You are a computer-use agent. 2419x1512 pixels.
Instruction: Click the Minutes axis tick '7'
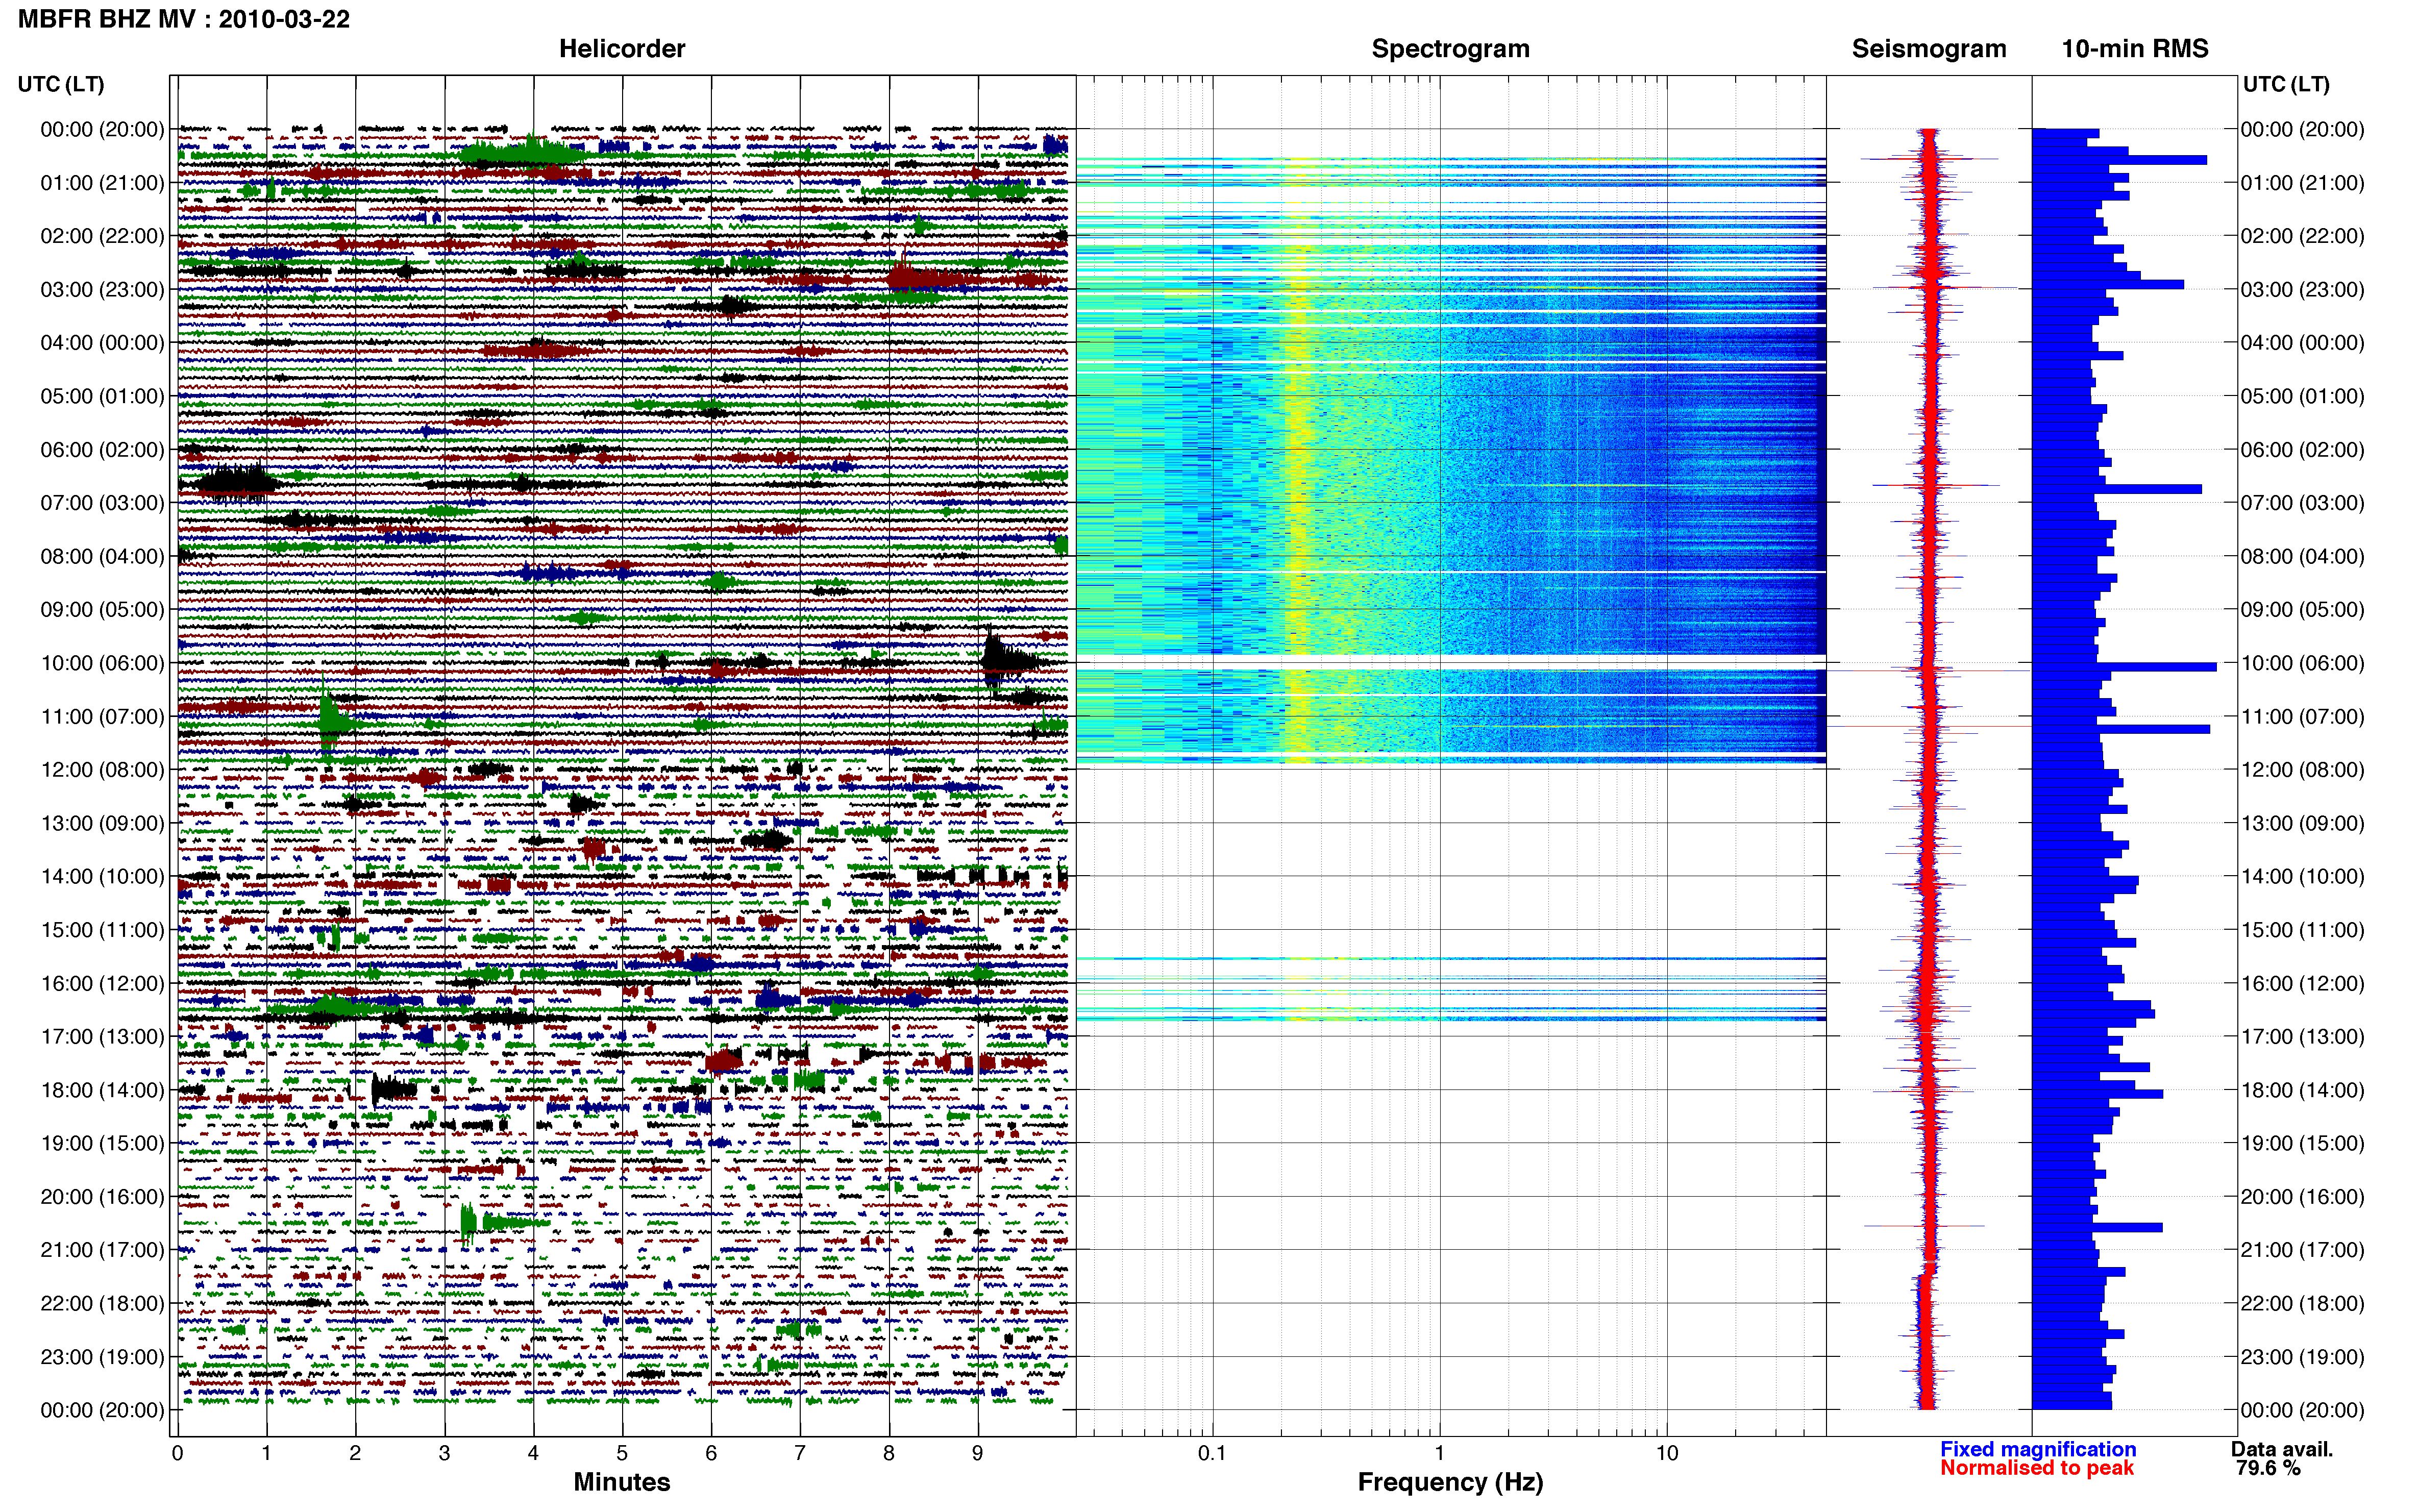click(799, 1453)
